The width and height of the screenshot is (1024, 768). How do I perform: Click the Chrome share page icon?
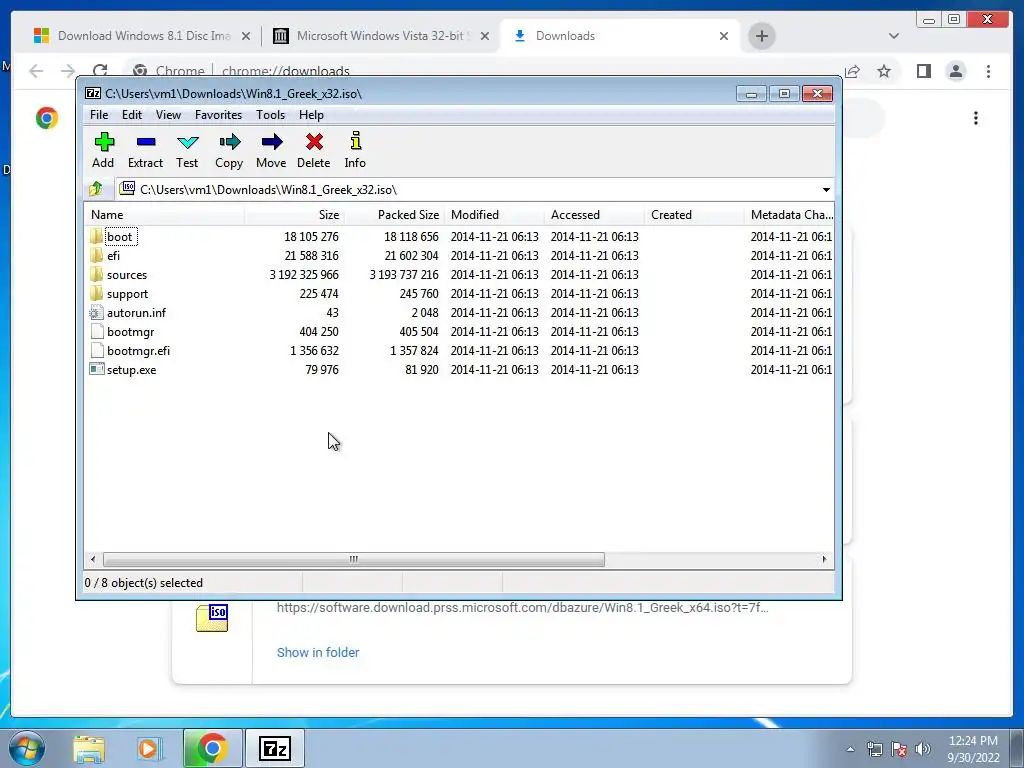pos(852,71)
